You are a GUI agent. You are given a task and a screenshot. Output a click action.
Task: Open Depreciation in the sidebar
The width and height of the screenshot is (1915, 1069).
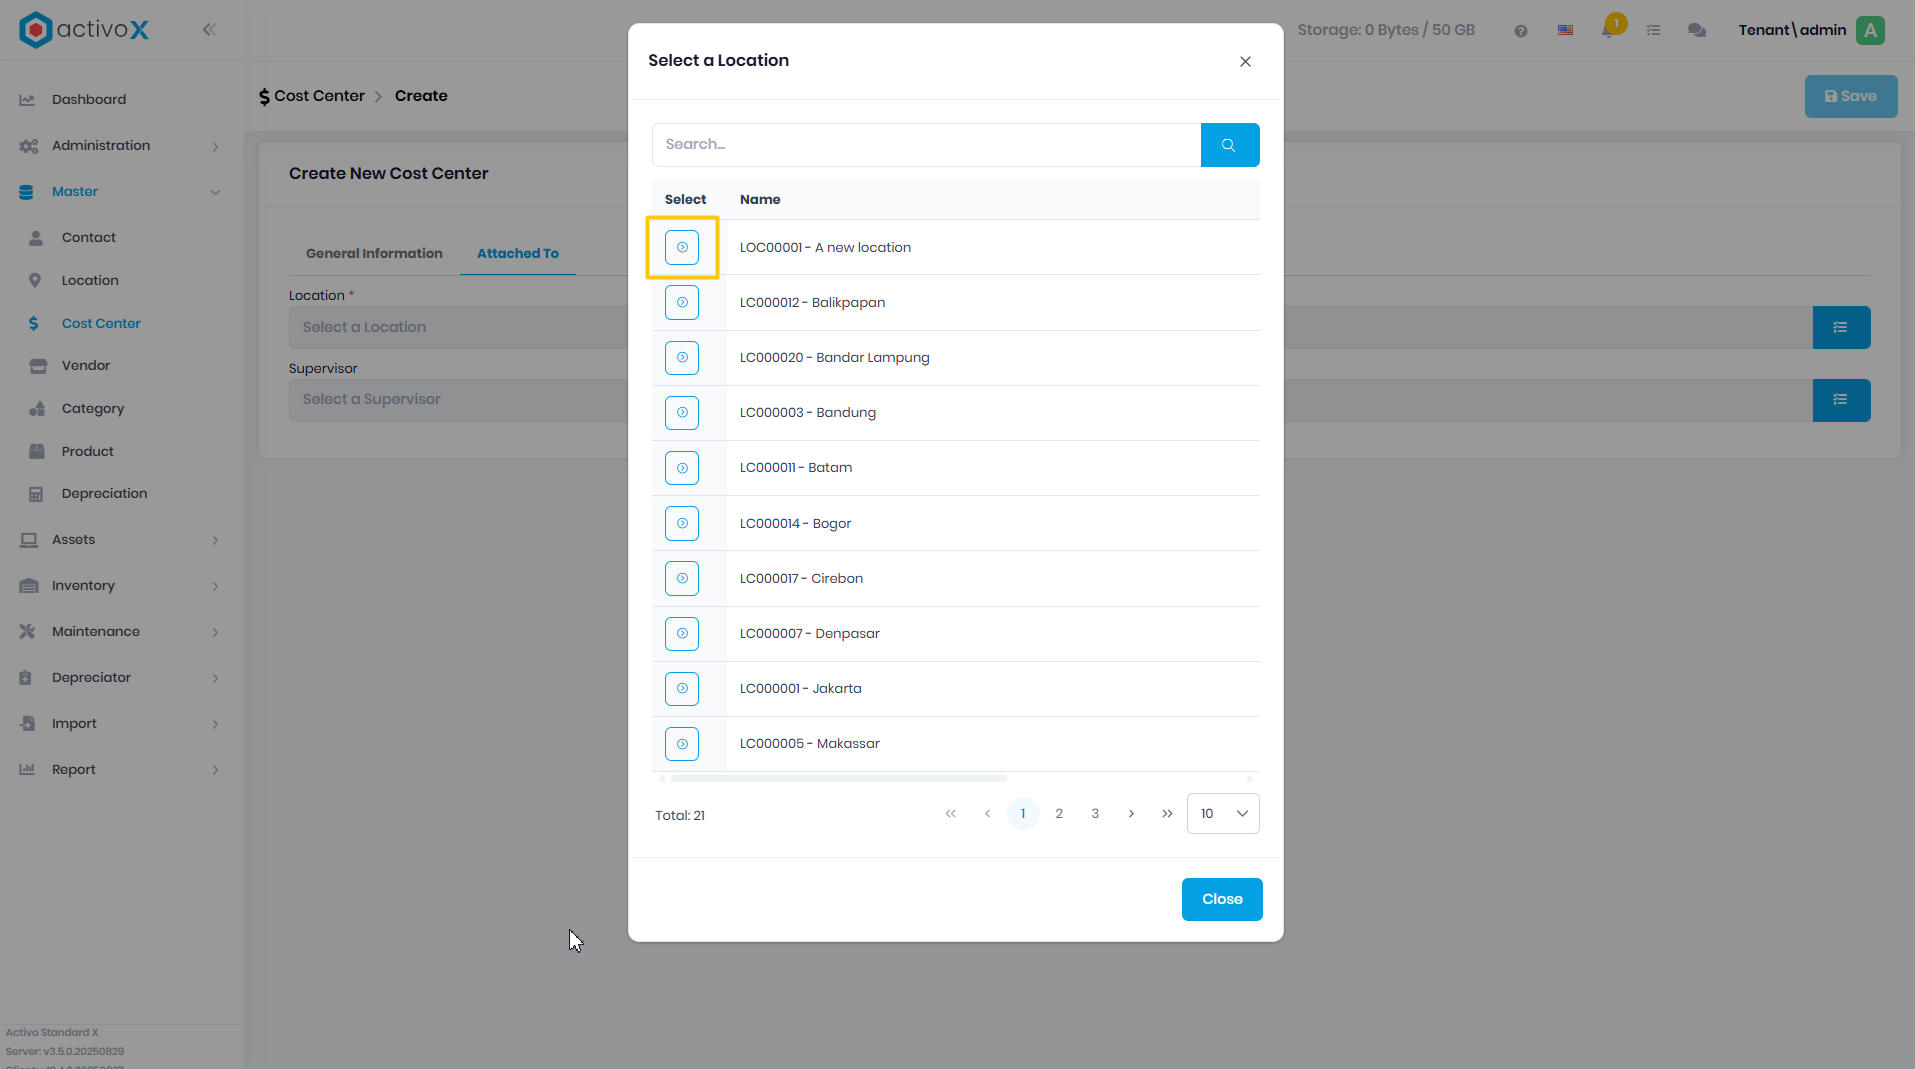(104, 494)
